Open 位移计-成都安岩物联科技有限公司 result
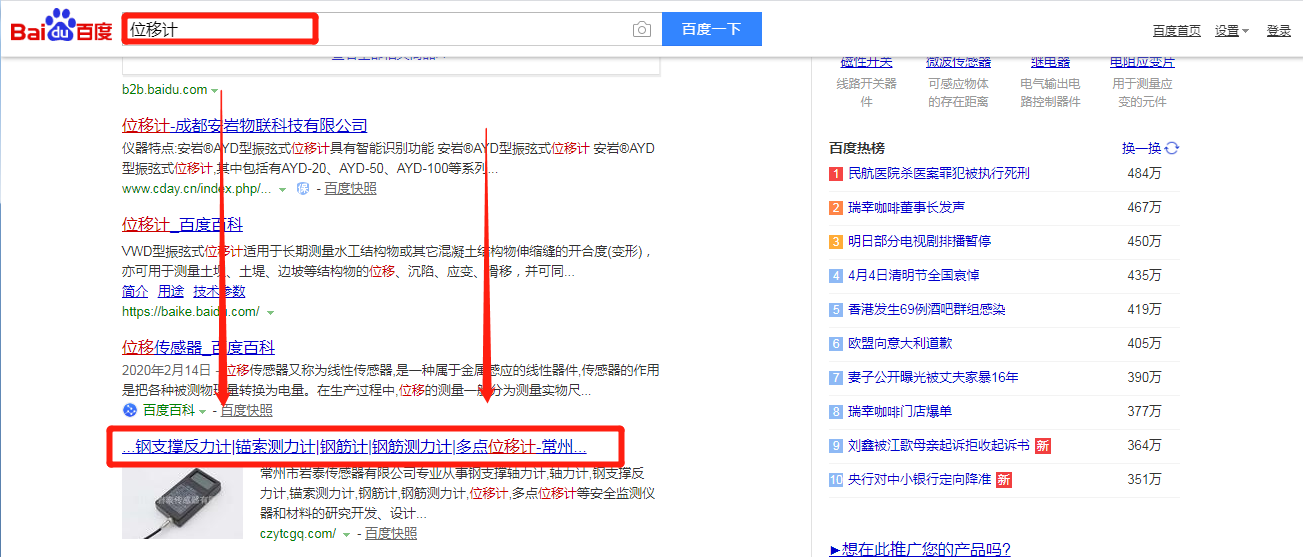Screen dimensions: 1303x557 click(244, 125)
